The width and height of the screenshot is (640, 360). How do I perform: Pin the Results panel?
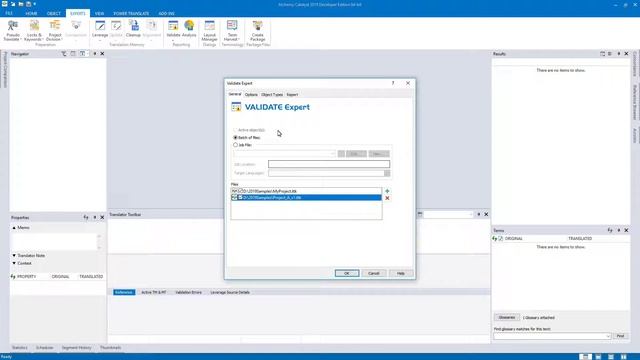pyautogui.click(x=619, y=54)
